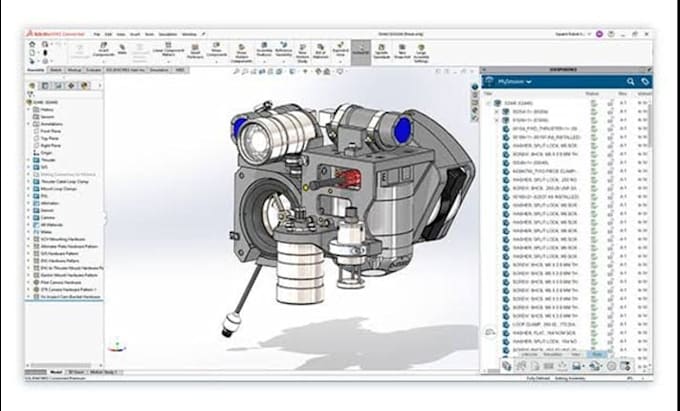Expand the Annotations node in feature tree

click(29, 124)
